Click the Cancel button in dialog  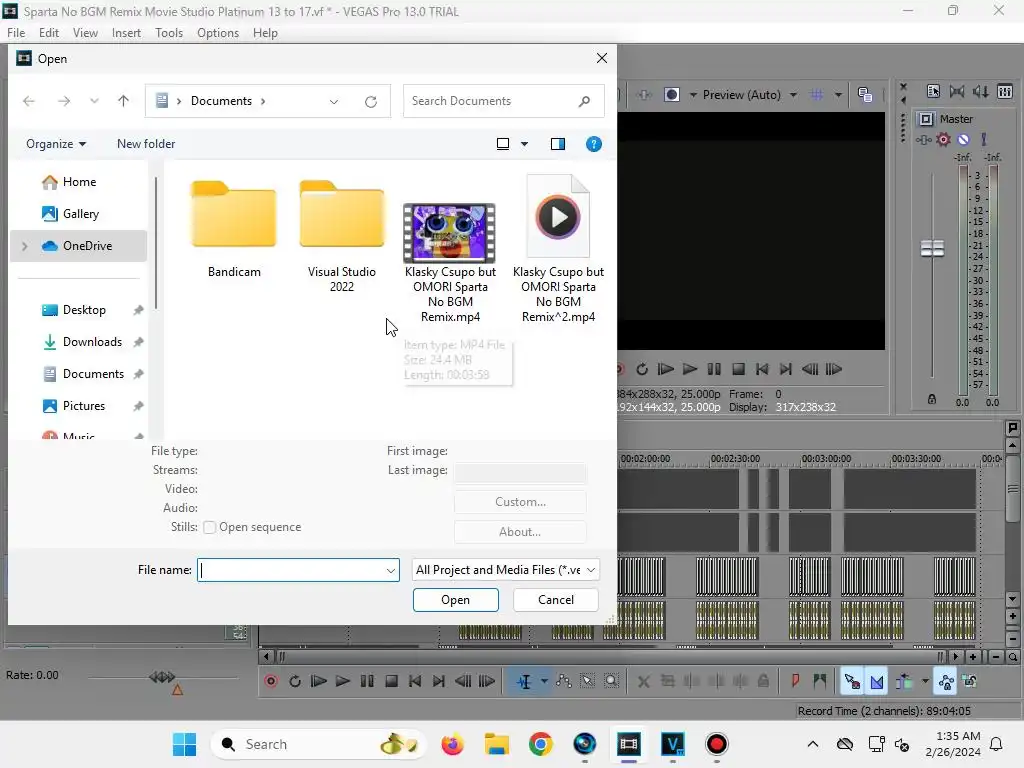click(556, 600)
